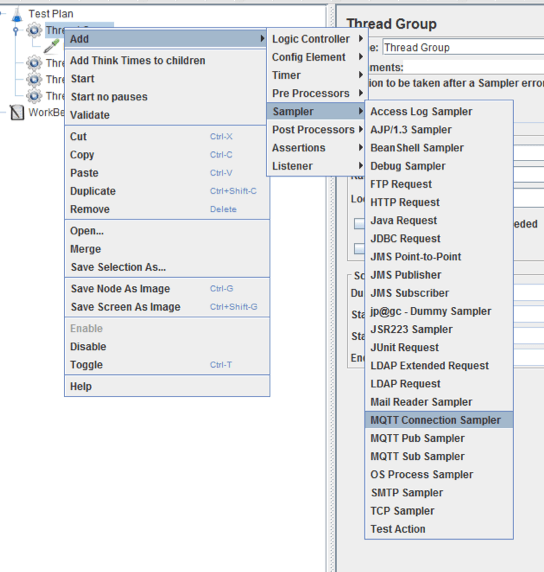
Task: Click the Thread Group name field
Action: (463, 47)
